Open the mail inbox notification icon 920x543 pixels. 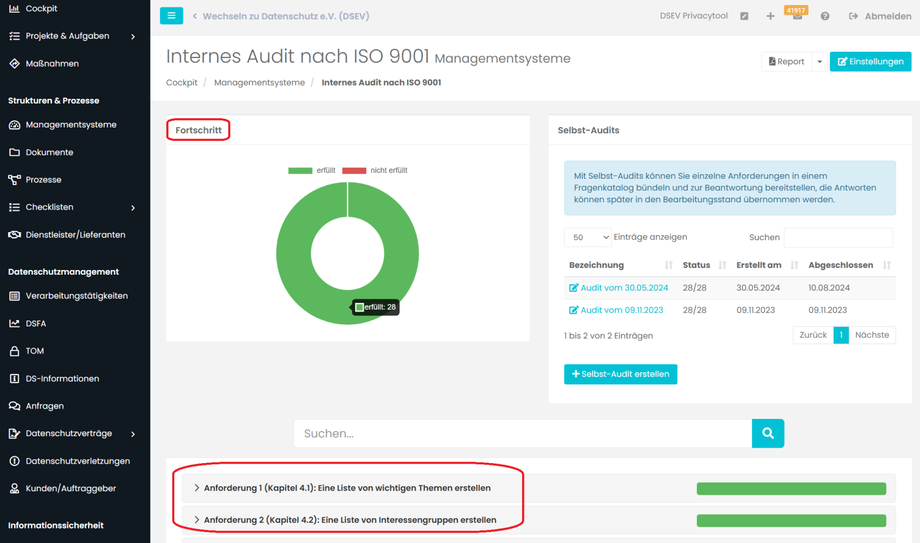point(797,17)
